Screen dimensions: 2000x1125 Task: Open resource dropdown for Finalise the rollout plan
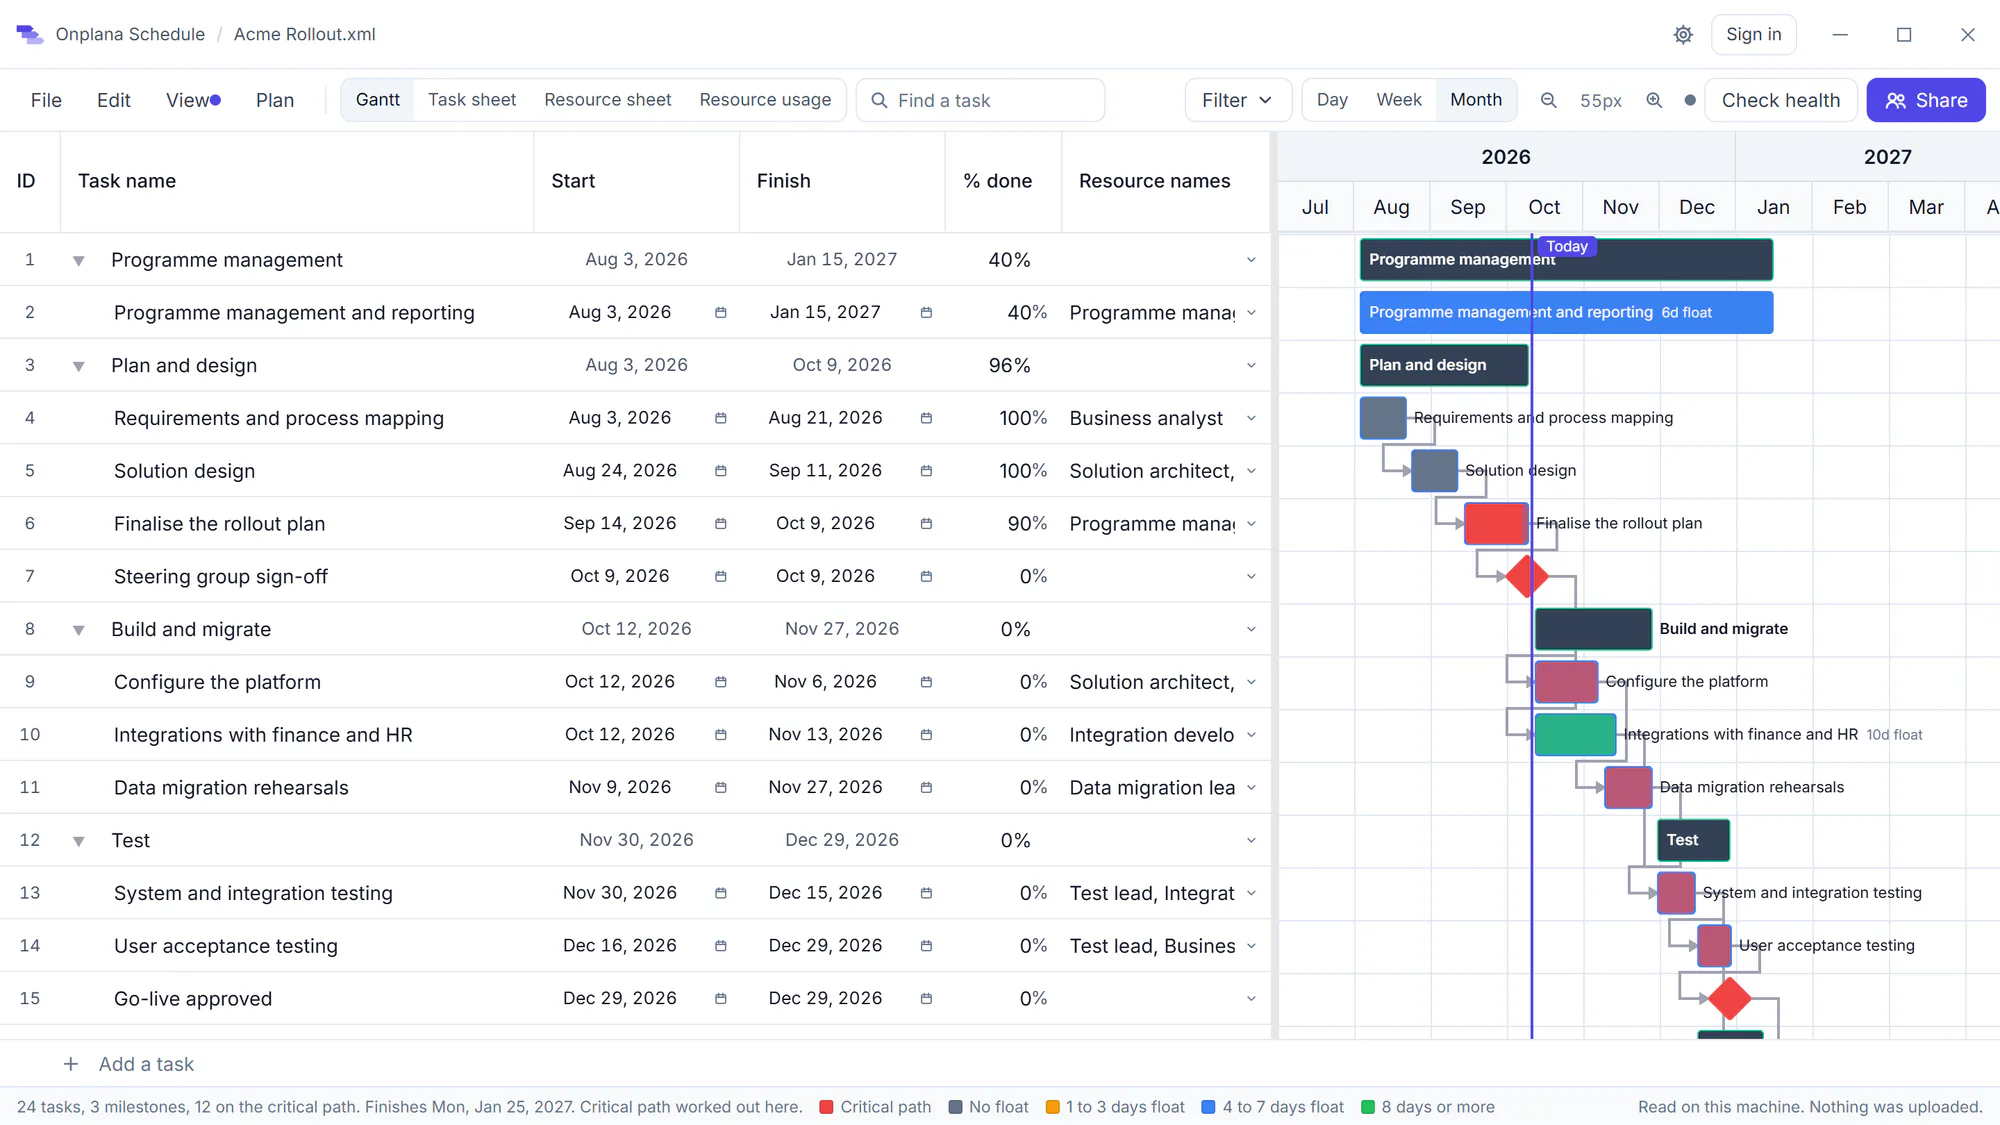pyautogui.click(x=1251, y=524)
